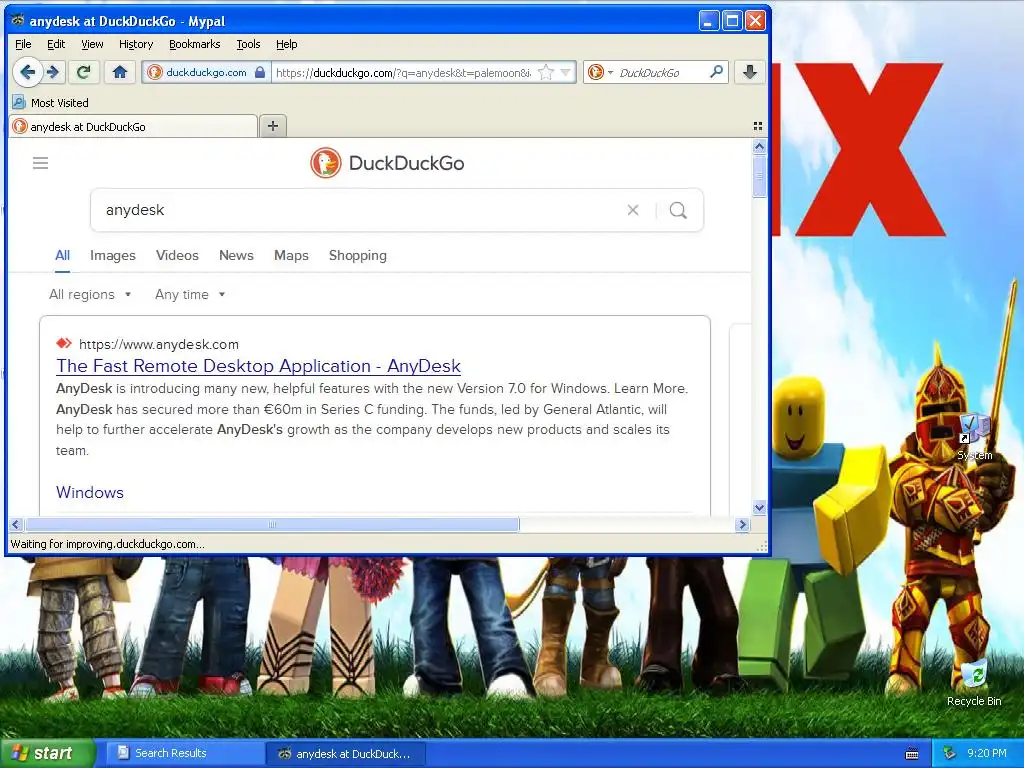Screen dimensions: 1024x768
Task: Open the Windows start button
Action: [x=47, y=754]
